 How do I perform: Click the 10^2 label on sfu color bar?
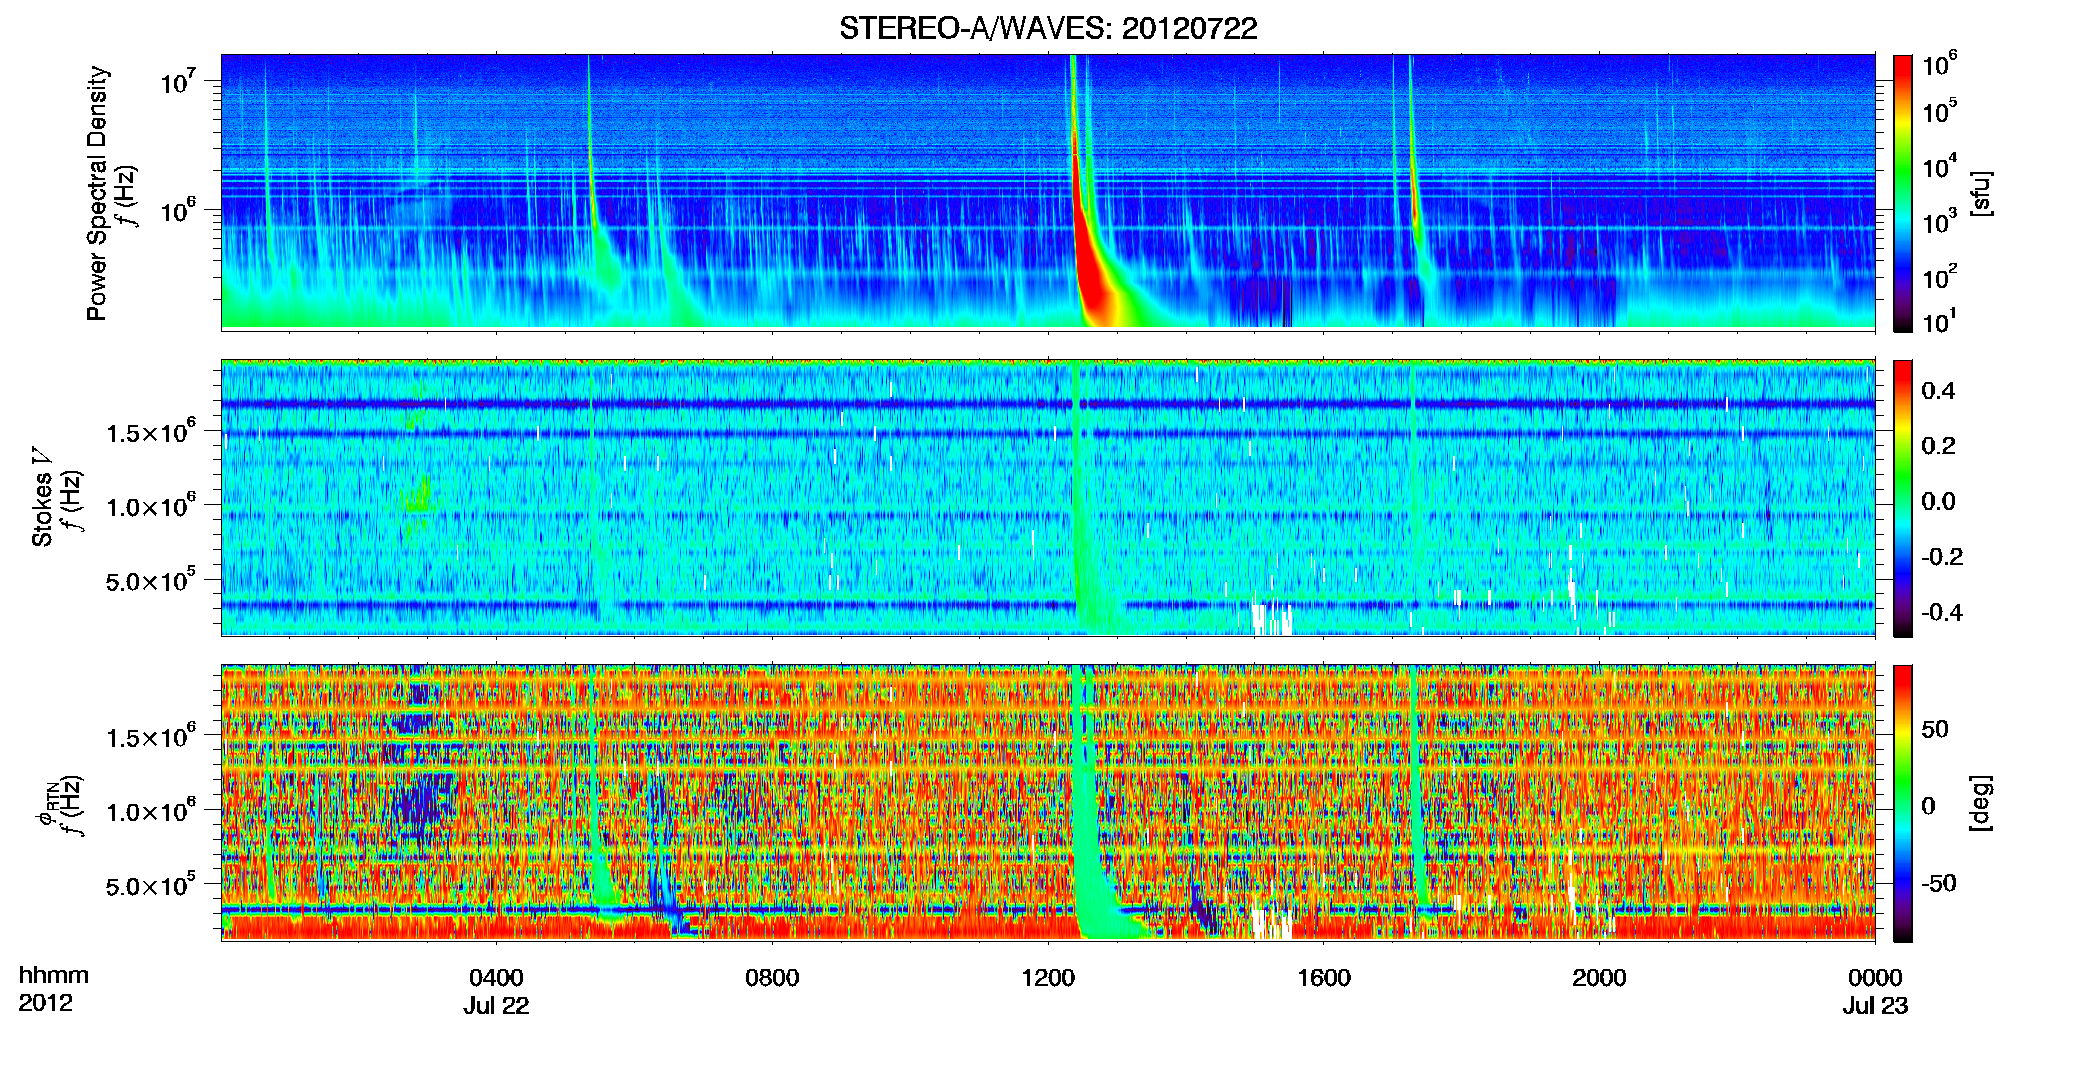pos(1940,275)
